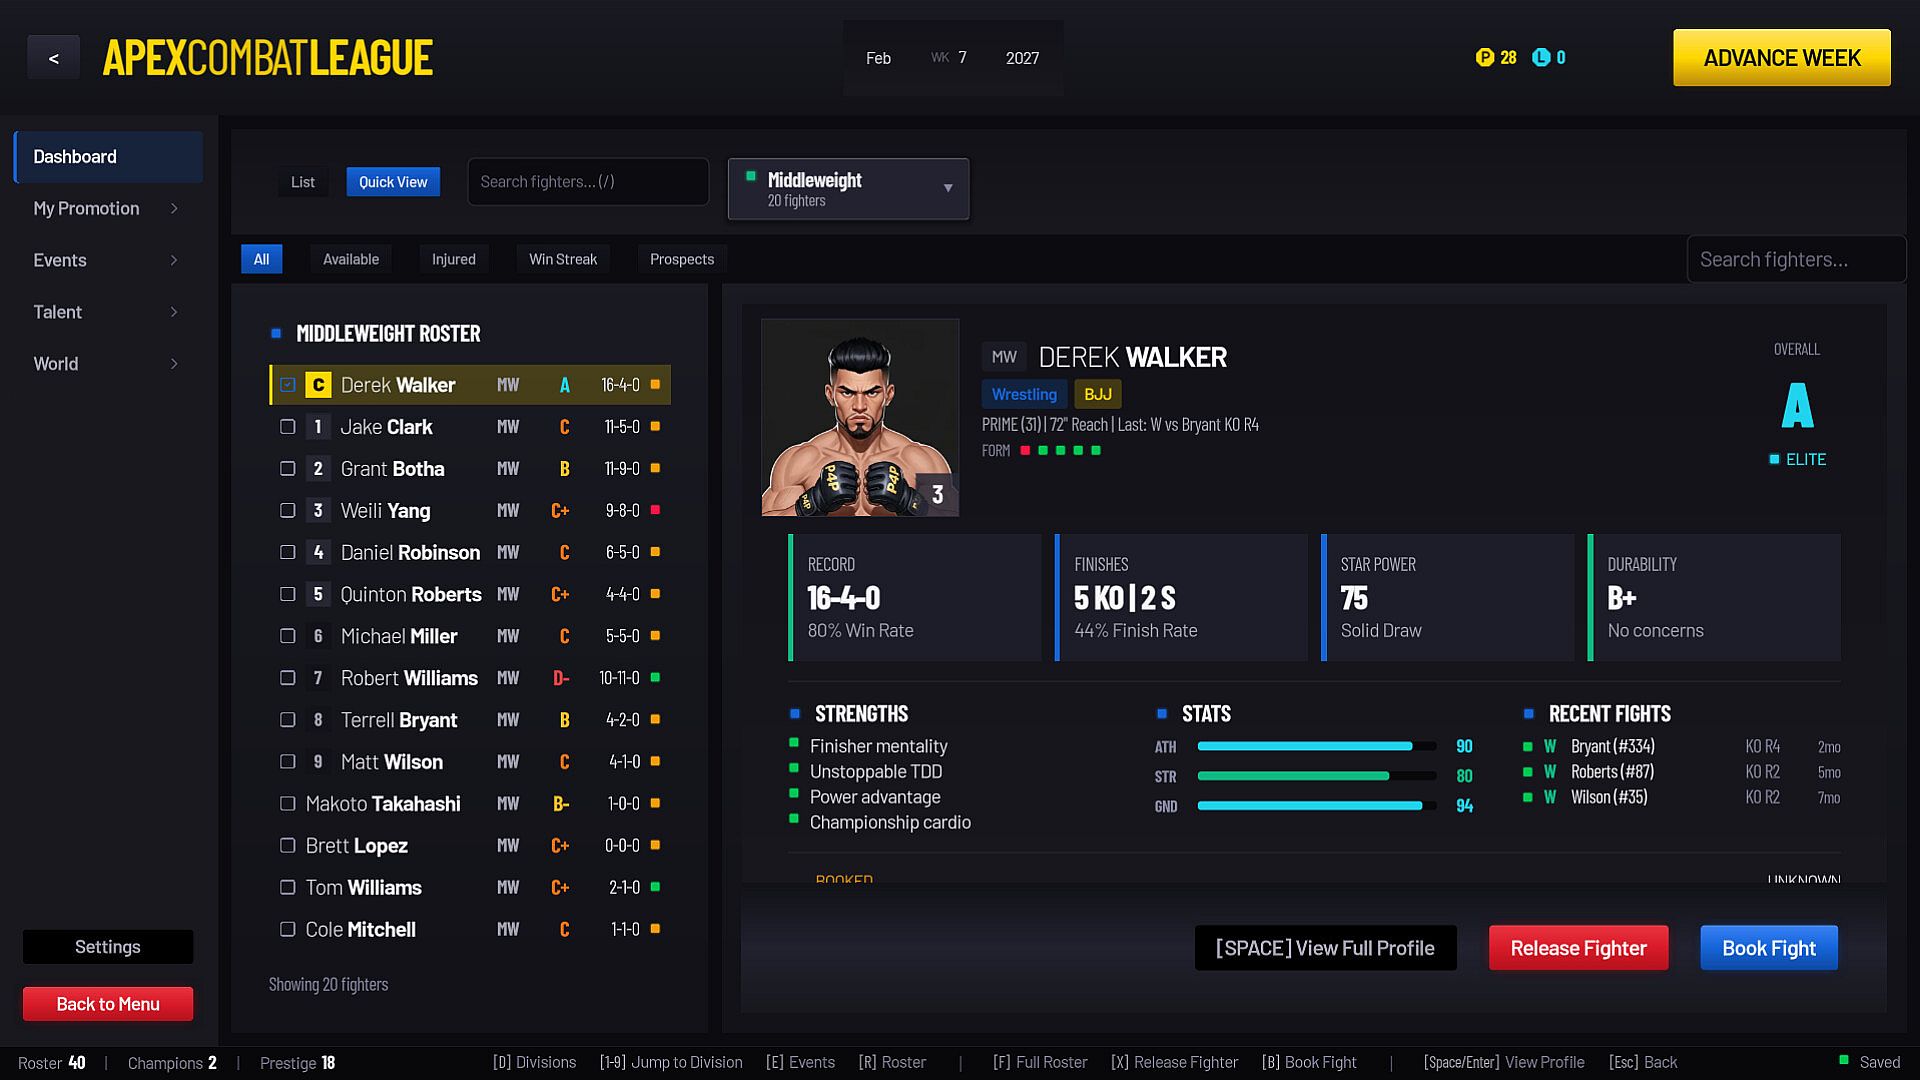Viewport: 1920px width, 1080px height.
Task: Click the blue L currency icon
Action: pos(1541,58)
